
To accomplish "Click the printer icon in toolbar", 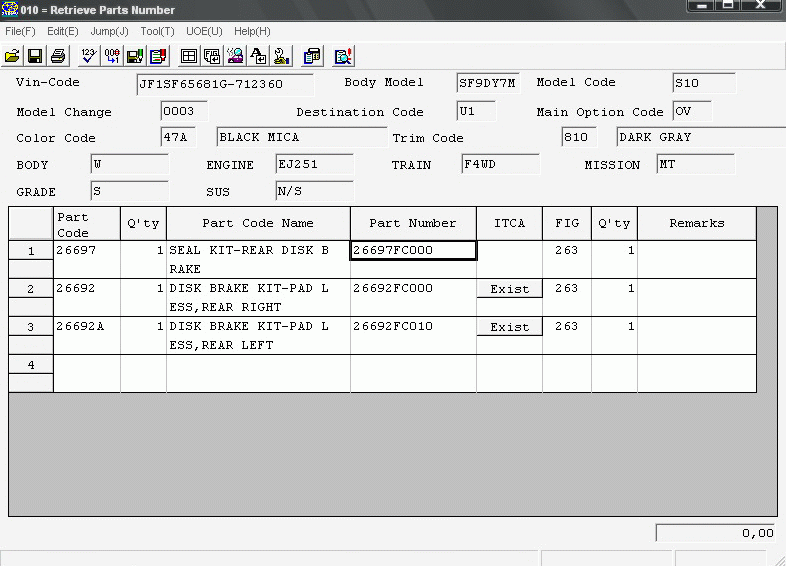I will tap(58, 56).
